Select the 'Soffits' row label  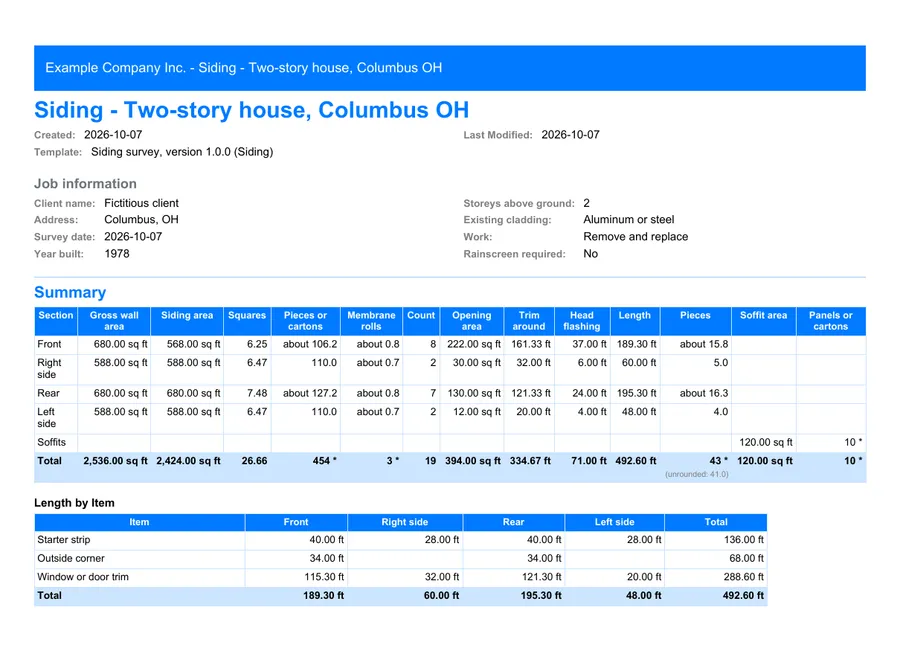51,442
